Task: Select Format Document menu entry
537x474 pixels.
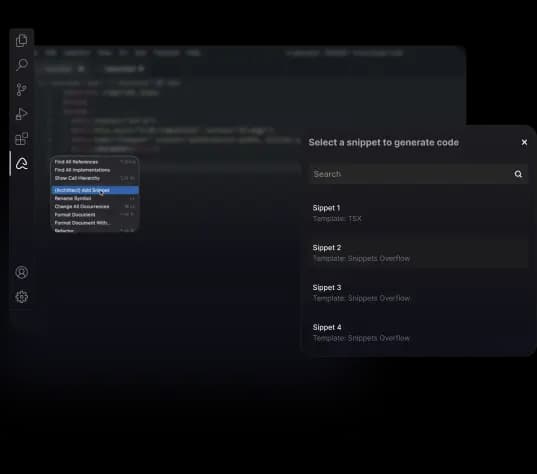Action: [95, 215]
